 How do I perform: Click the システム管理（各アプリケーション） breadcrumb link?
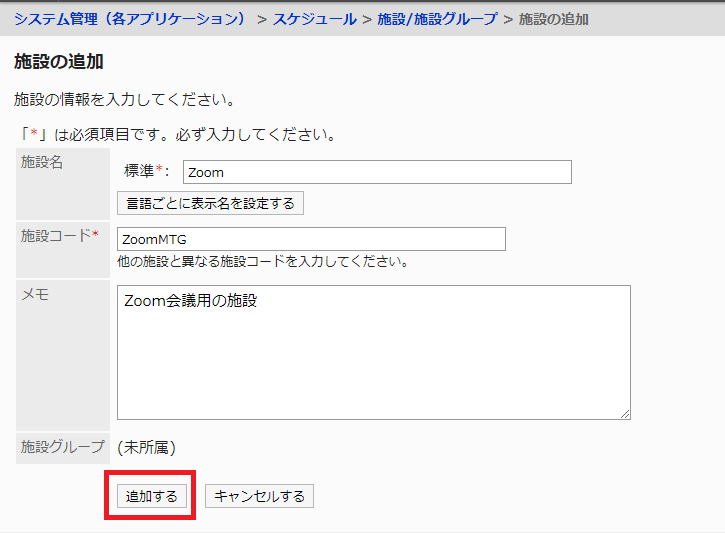pyautogui.click(x=130, y=19)
